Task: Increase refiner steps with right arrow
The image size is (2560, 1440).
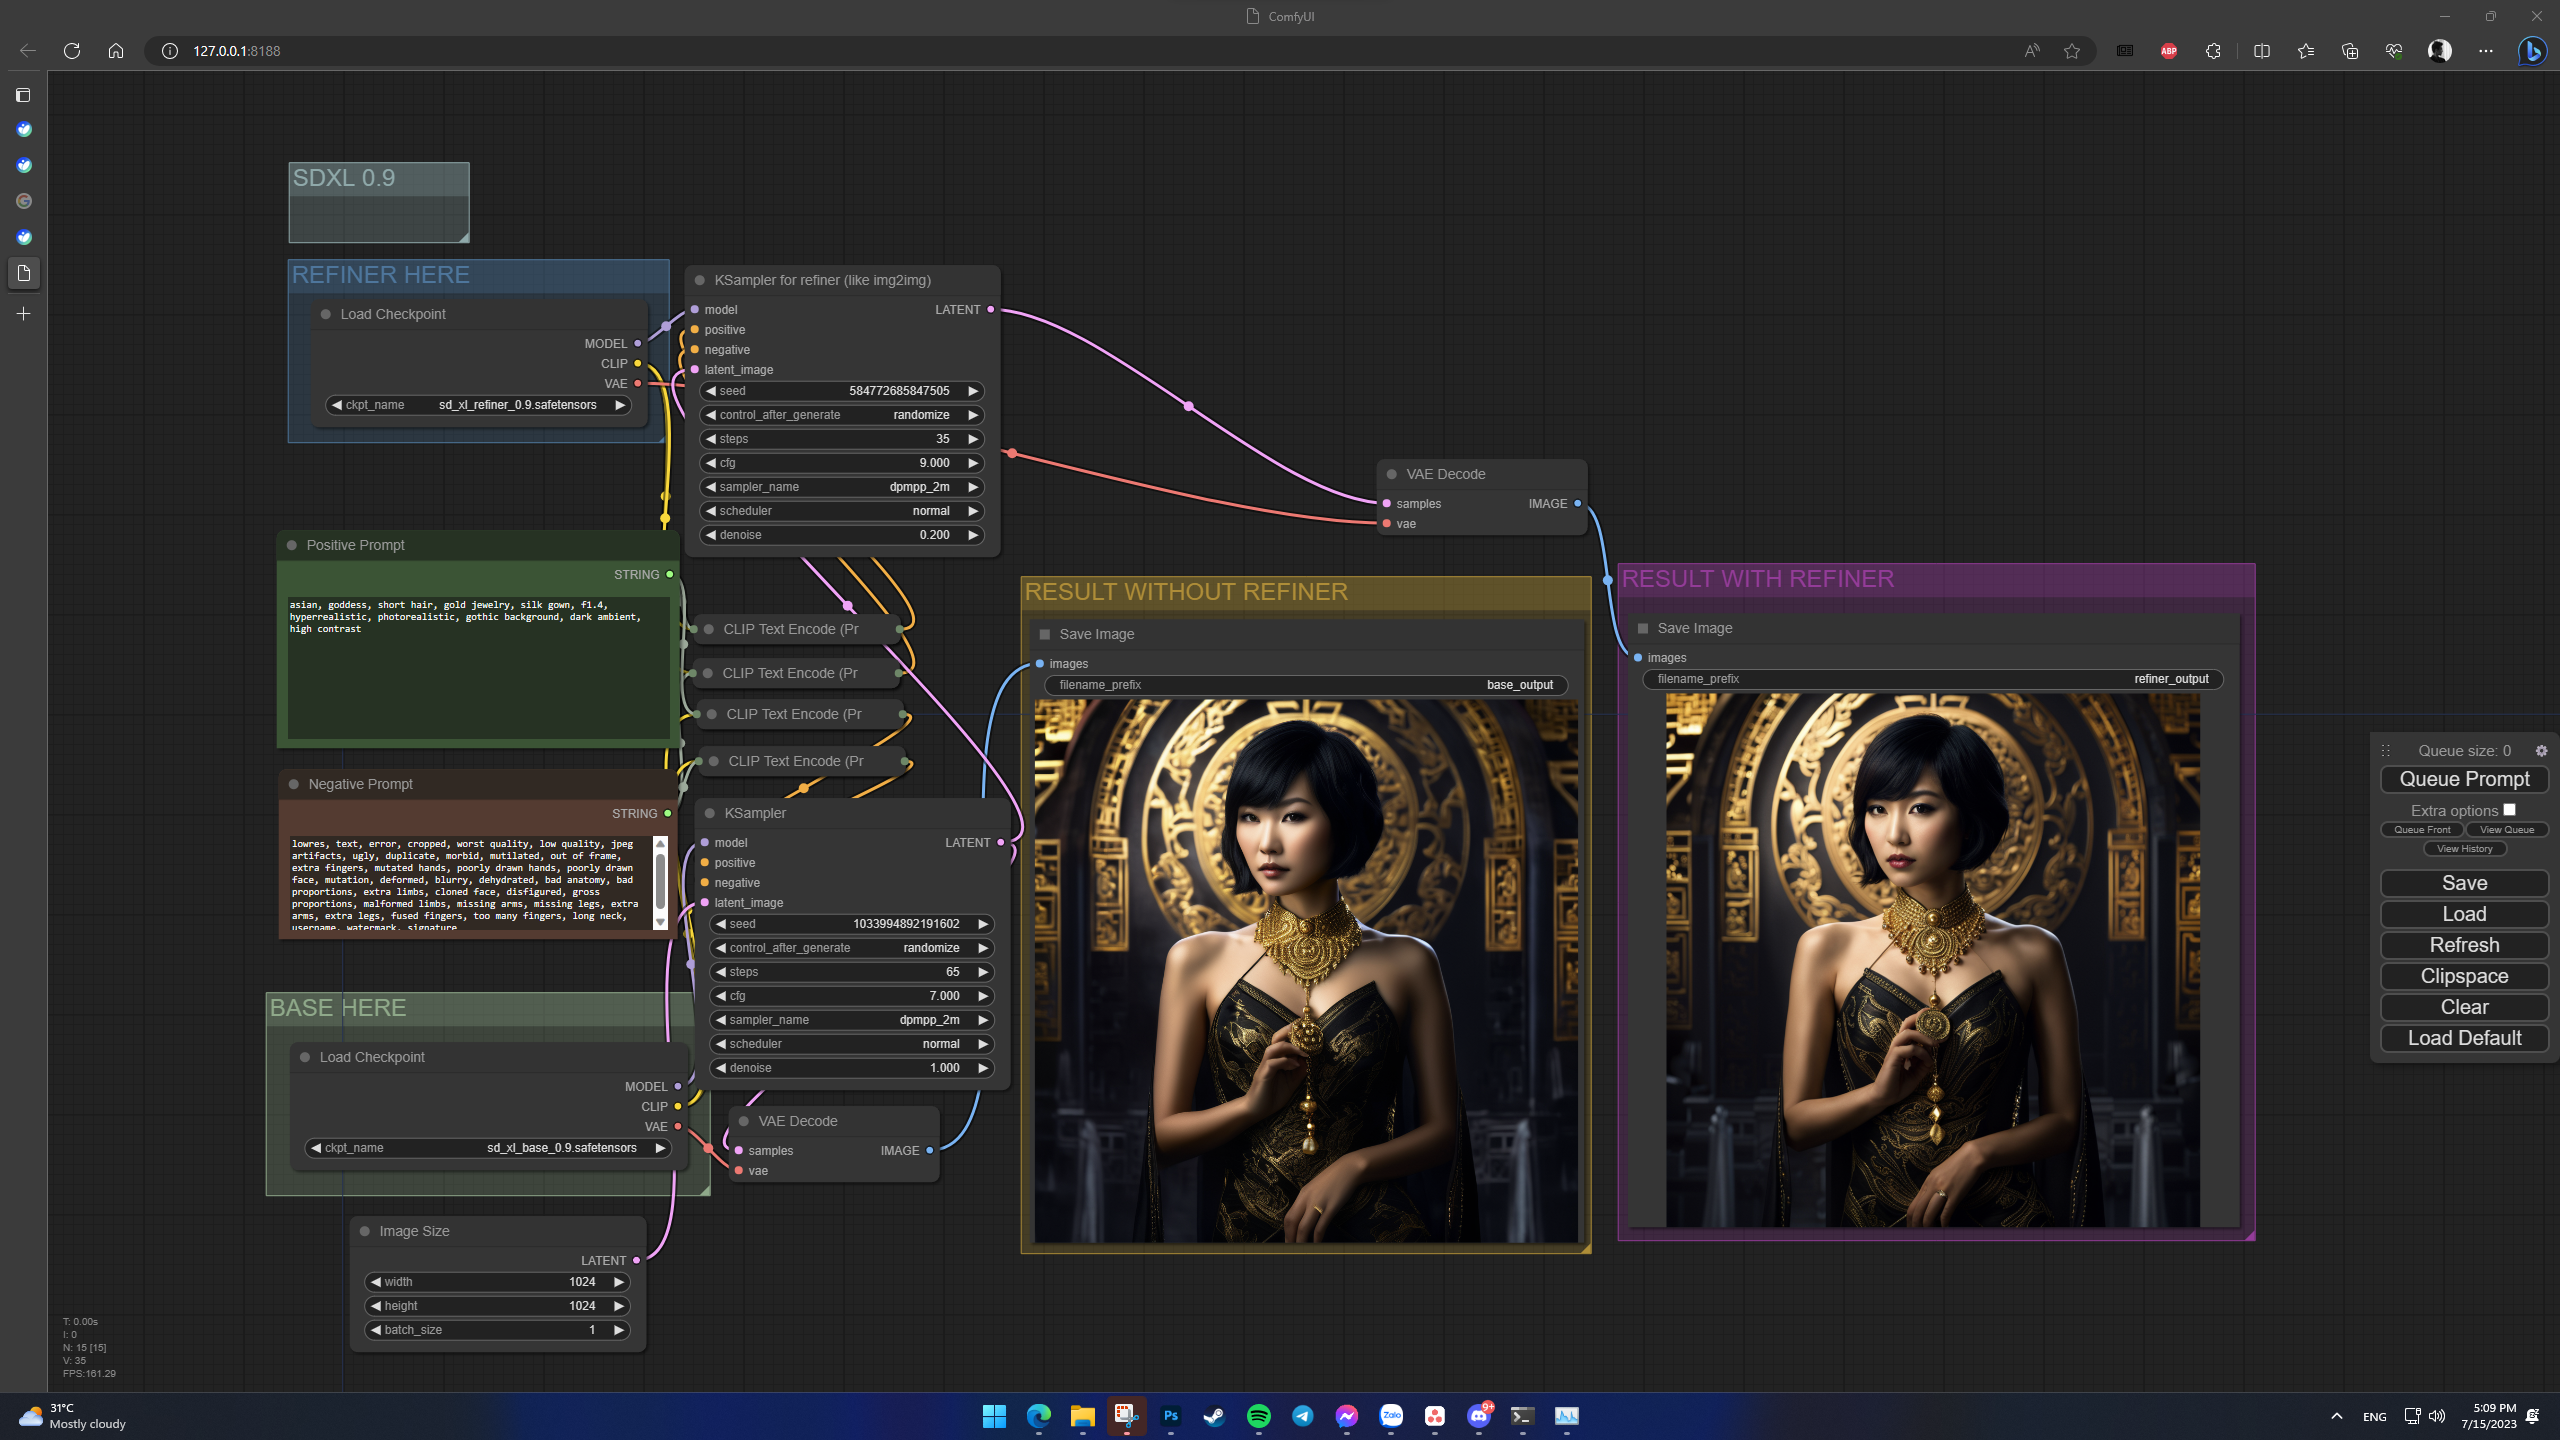Action: [x=973, y=439]
